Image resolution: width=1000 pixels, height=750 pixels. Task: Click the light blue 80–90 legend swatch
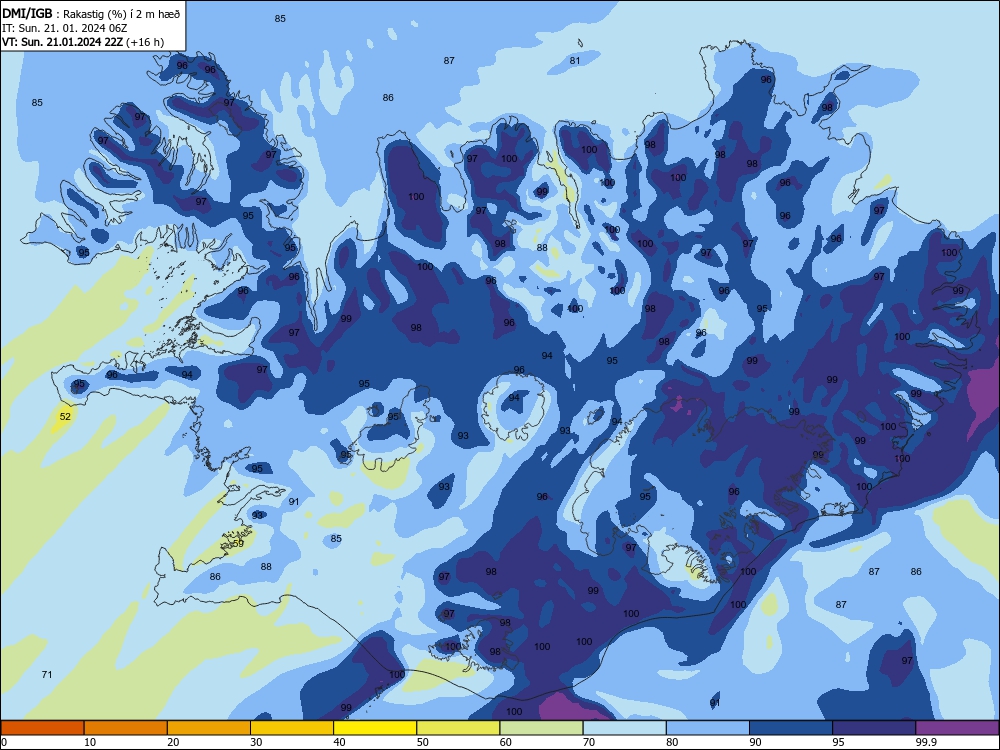(708, 728)
